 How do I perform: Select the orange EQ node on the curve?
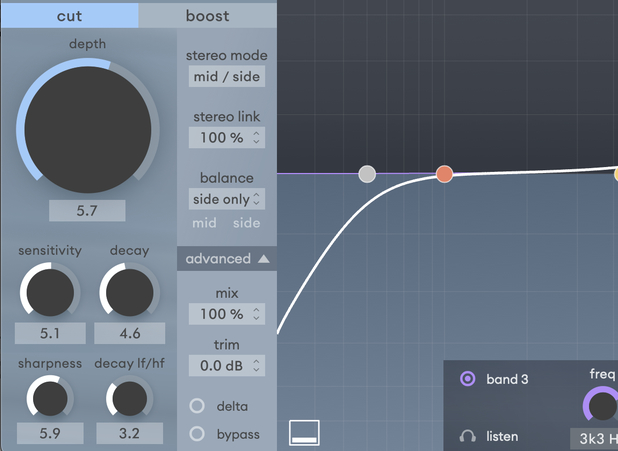[x=444, y=174]
